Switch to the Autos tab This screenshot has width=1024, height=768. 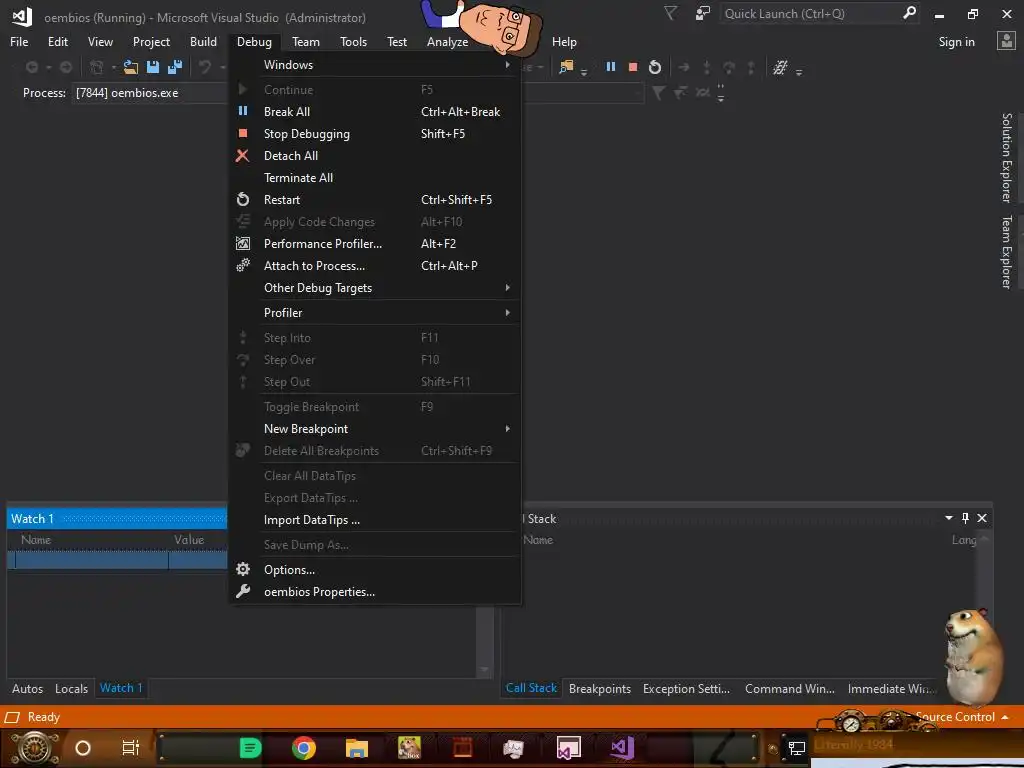[27, 688]
